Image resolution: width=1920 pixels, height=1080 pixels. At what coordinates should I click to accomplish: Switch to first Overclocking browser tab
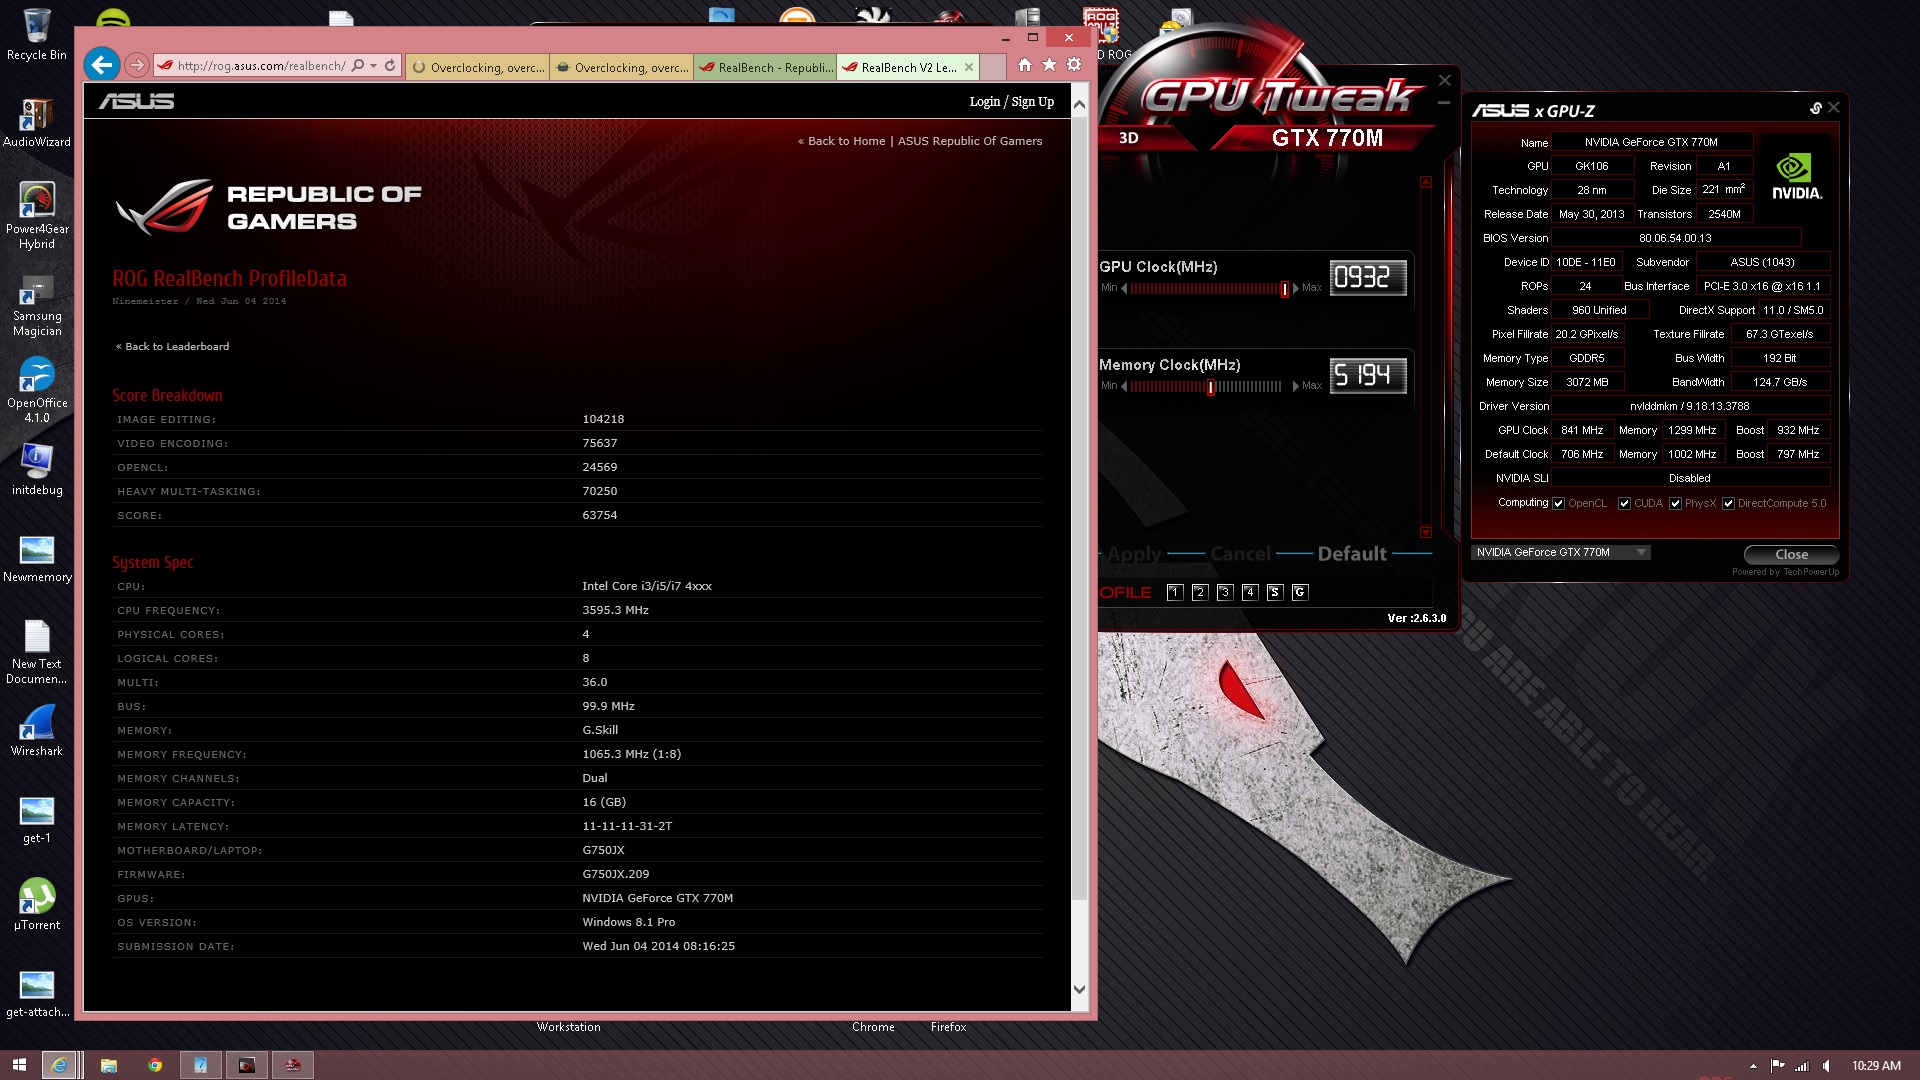coord(478,67)
